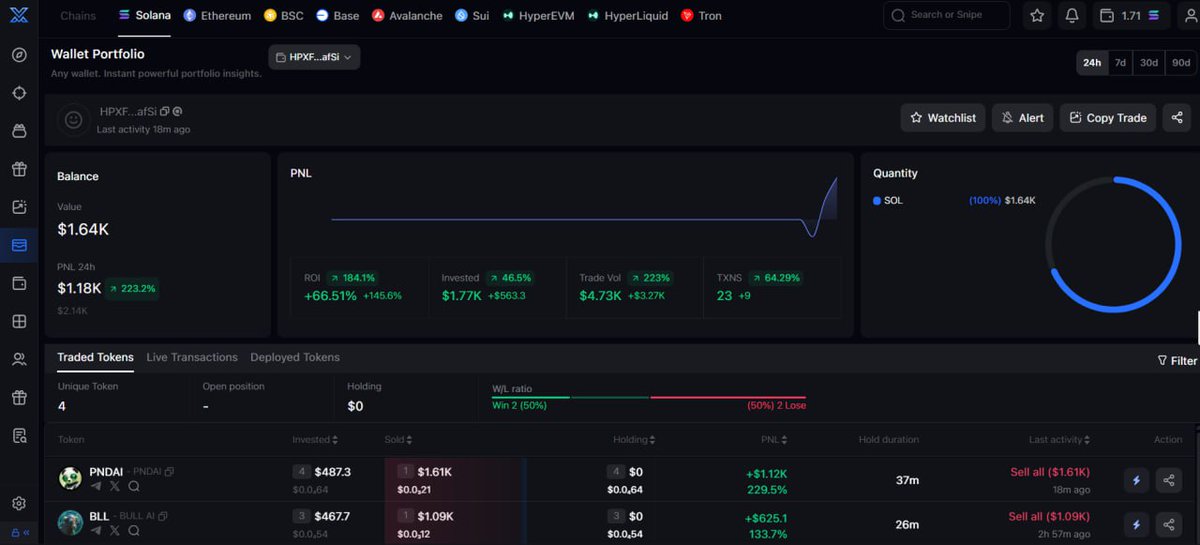
Task: Open BLL's X (Twitter) link icon
Action: [x=115, y=531]
